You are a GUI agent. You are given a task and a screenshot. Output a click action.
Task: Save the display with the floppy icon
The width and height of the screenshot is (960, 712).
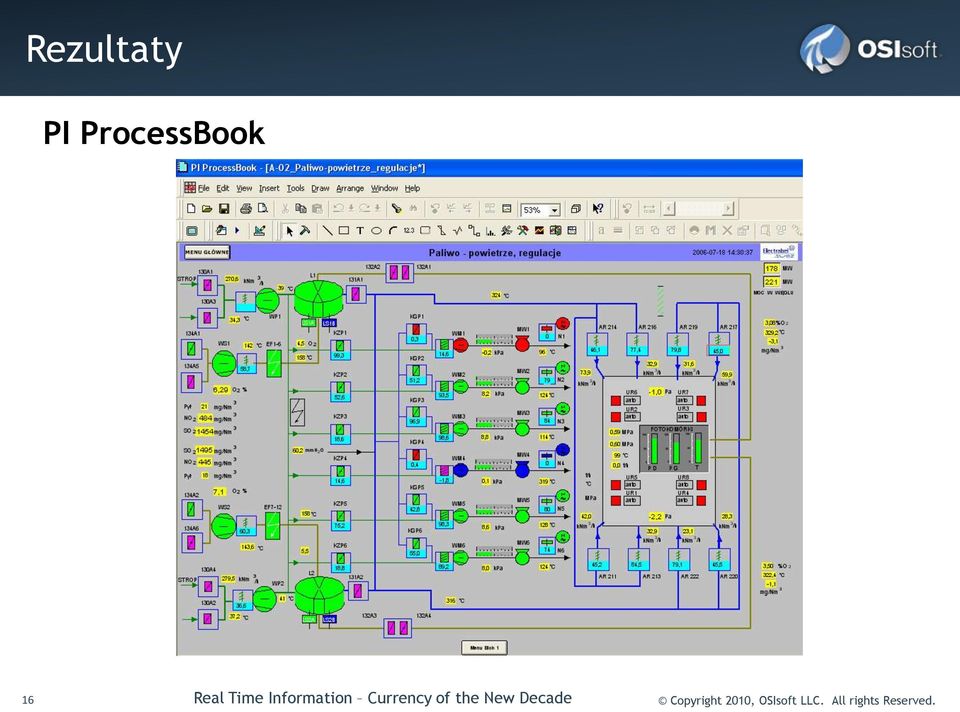point(223,209)
